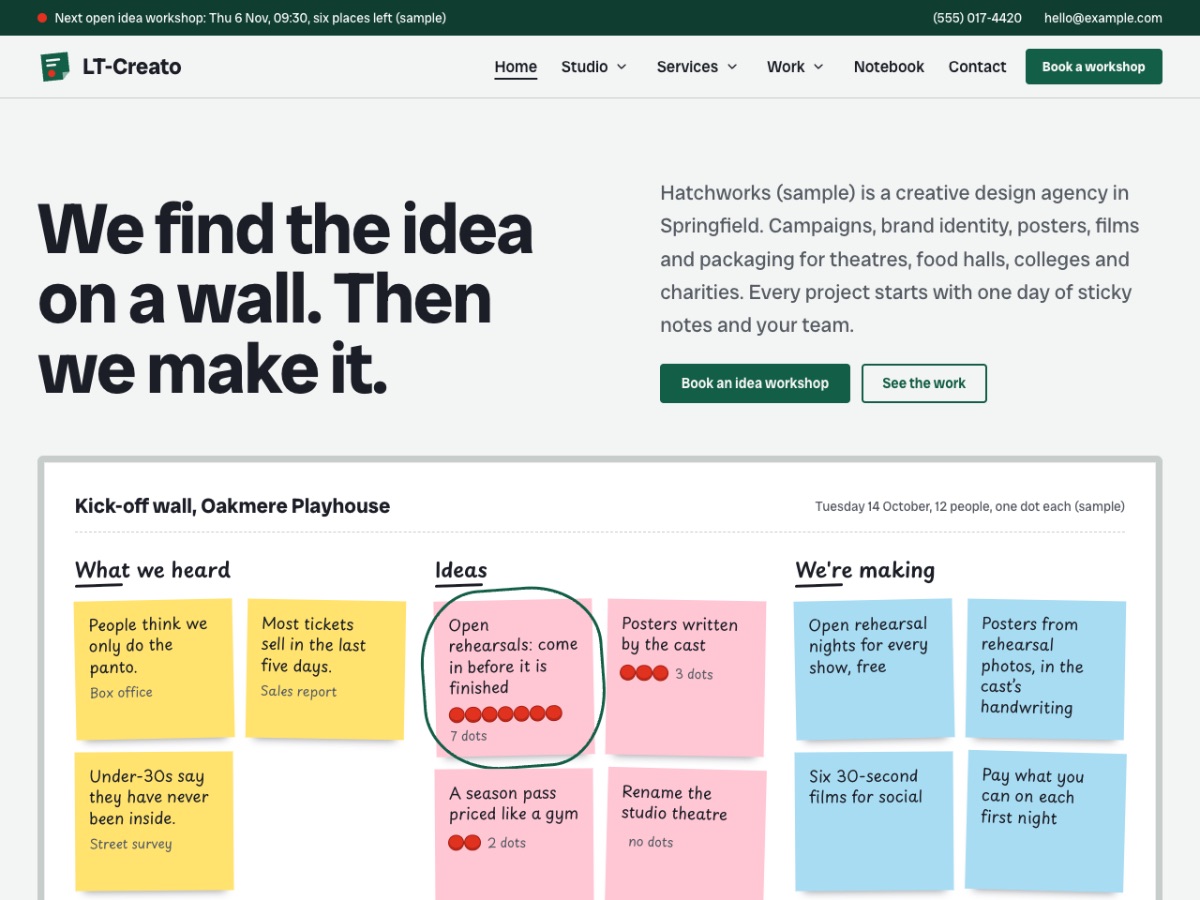Click the 'no dots' label
1200x900 pixels.
point(651,842)
